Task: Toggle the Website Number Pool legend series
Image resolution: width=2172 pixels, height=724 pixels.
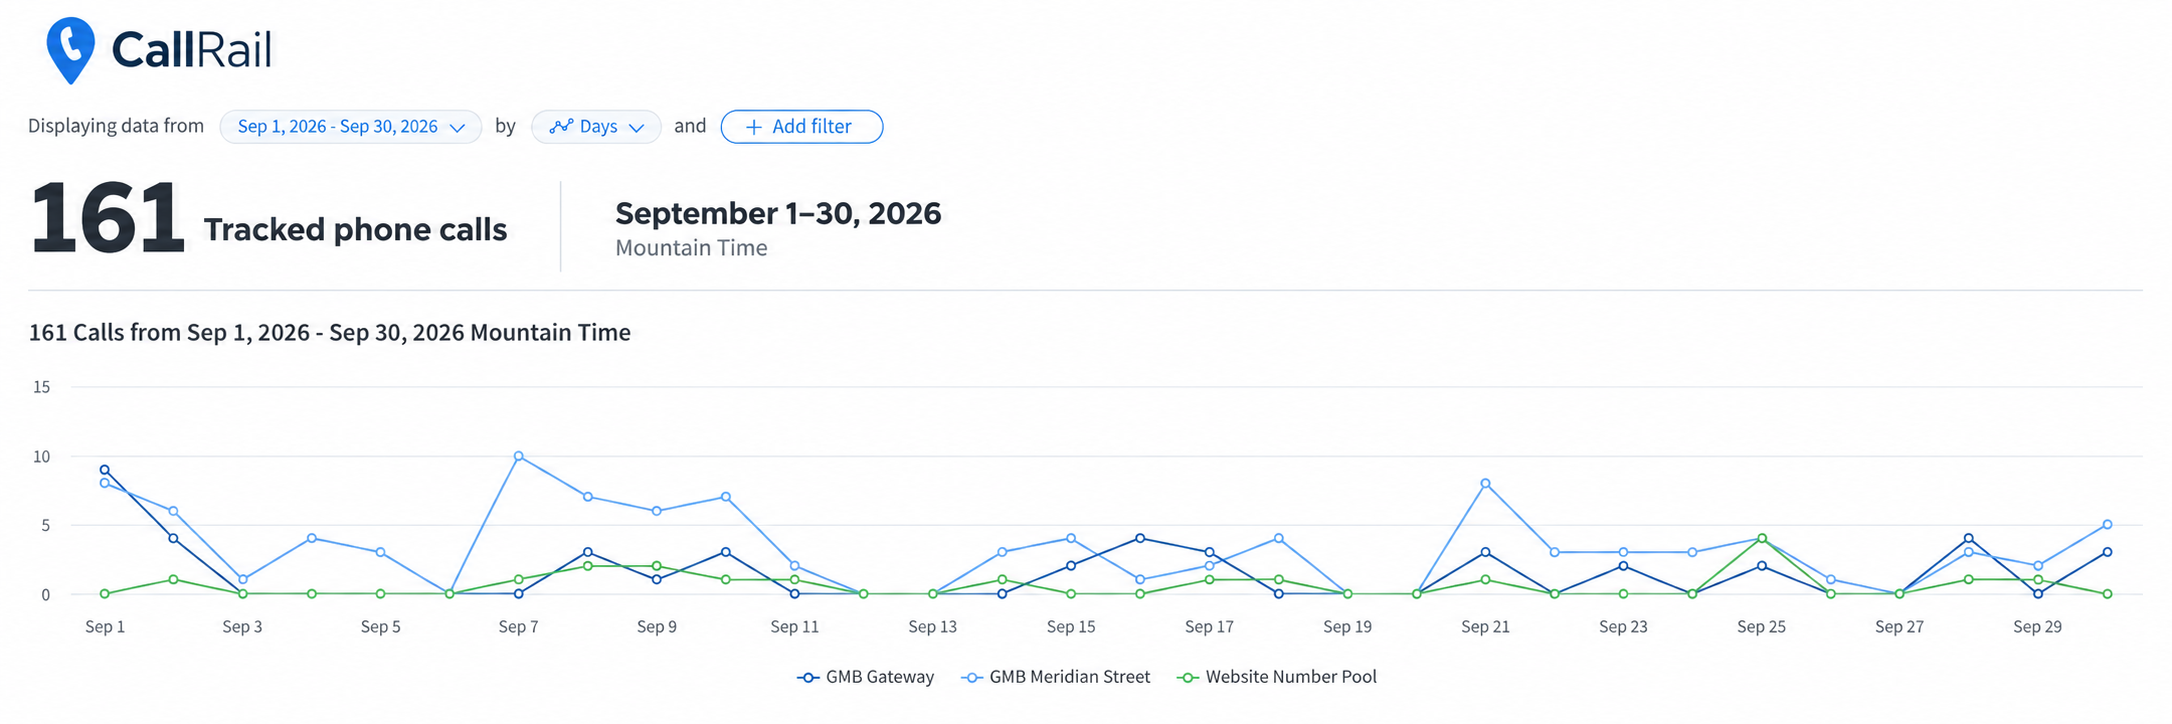Action: coord(1277,677)
